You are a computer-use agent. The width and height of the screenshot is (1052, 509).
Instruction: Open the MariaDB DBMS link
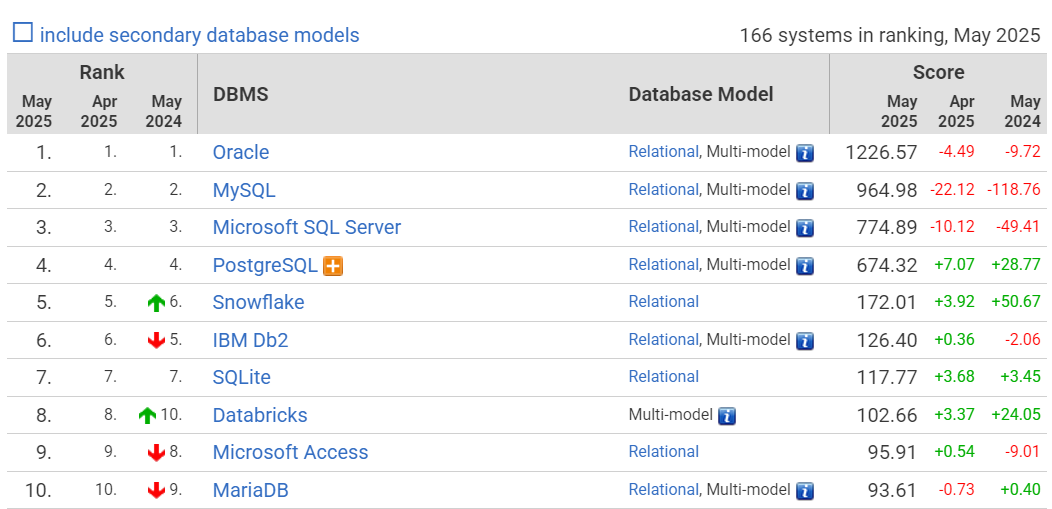[250, 490]
